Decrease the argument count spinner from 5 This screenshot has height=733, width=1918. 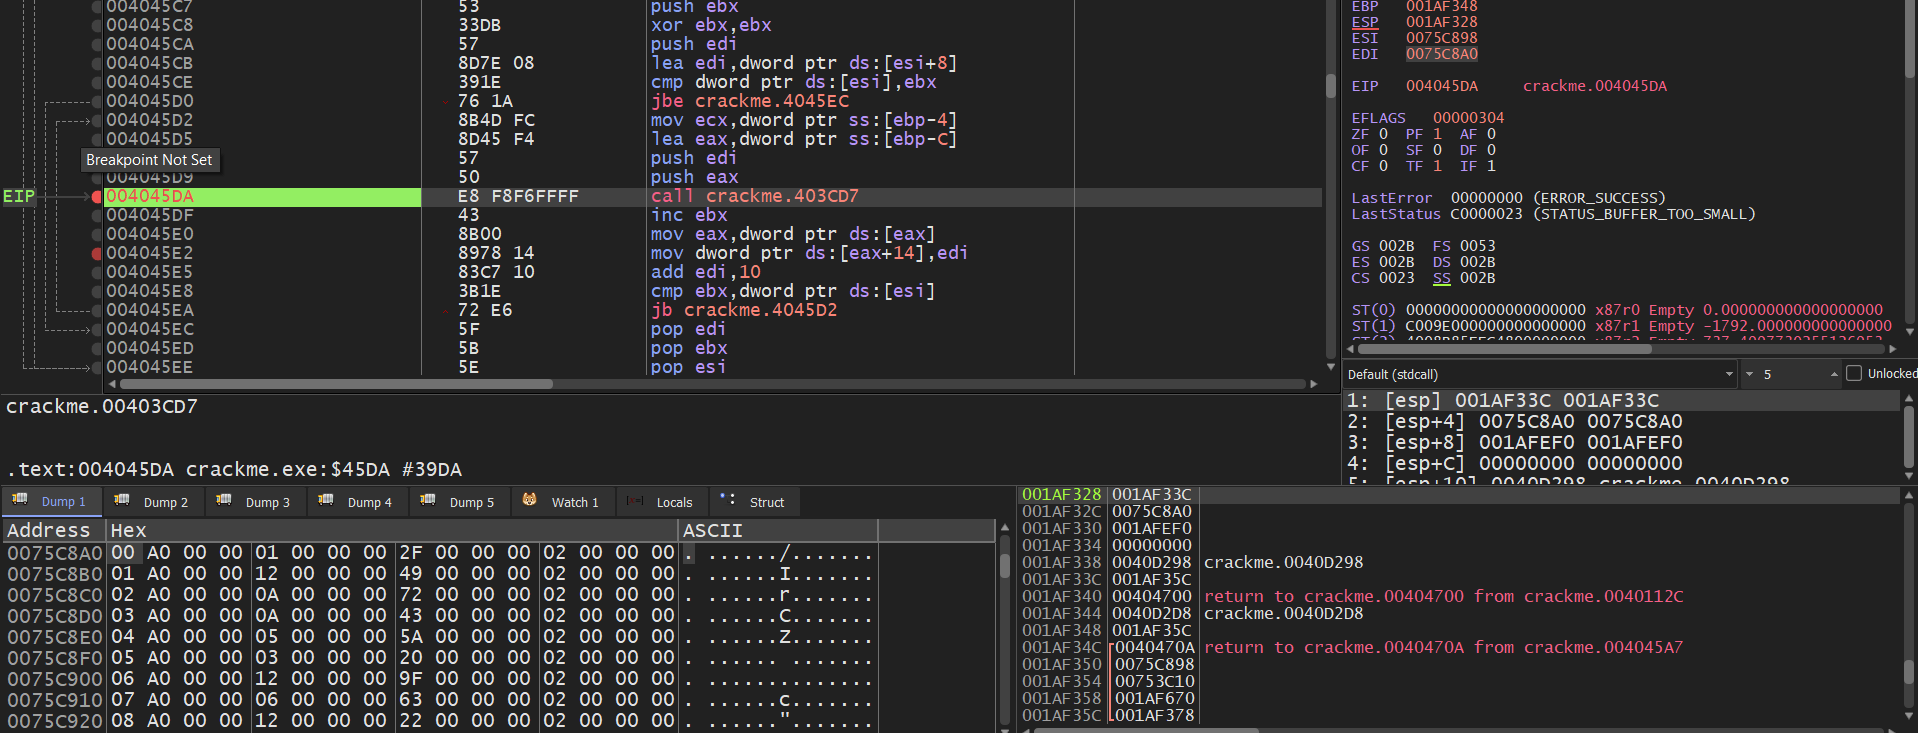[x=1749, y=374]
